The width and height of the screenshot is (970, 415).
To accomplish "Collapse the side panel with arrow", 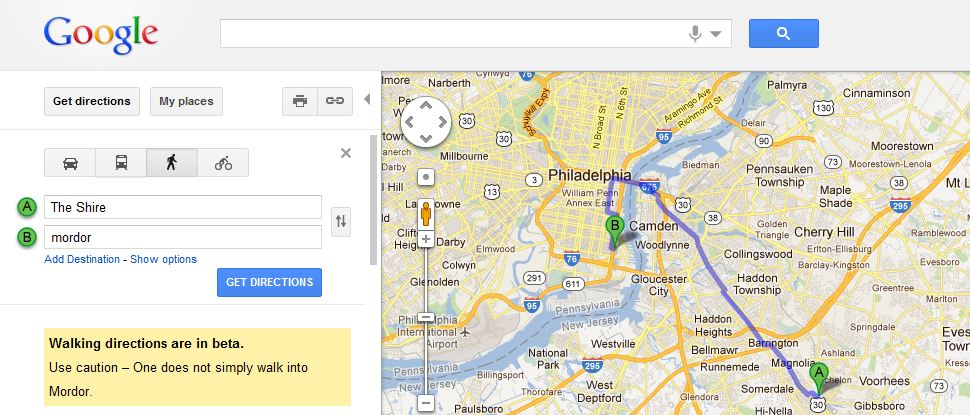I will click(367, 99).
